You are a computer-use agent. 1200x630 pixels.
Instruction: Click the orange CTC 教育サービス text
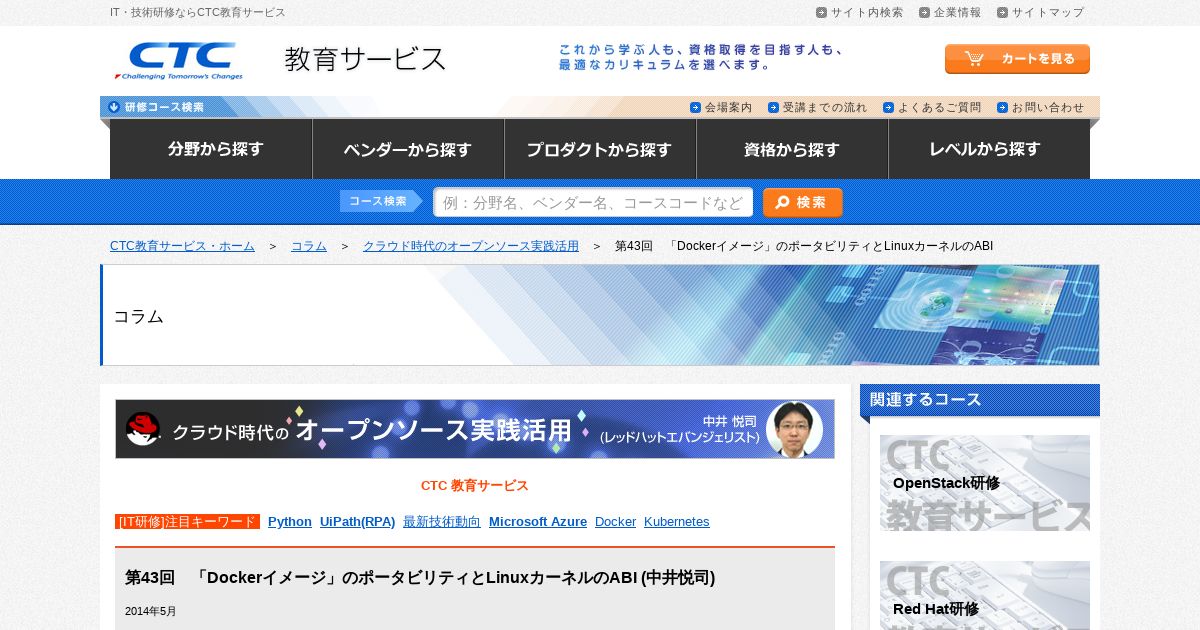click(x=475, y=486)
